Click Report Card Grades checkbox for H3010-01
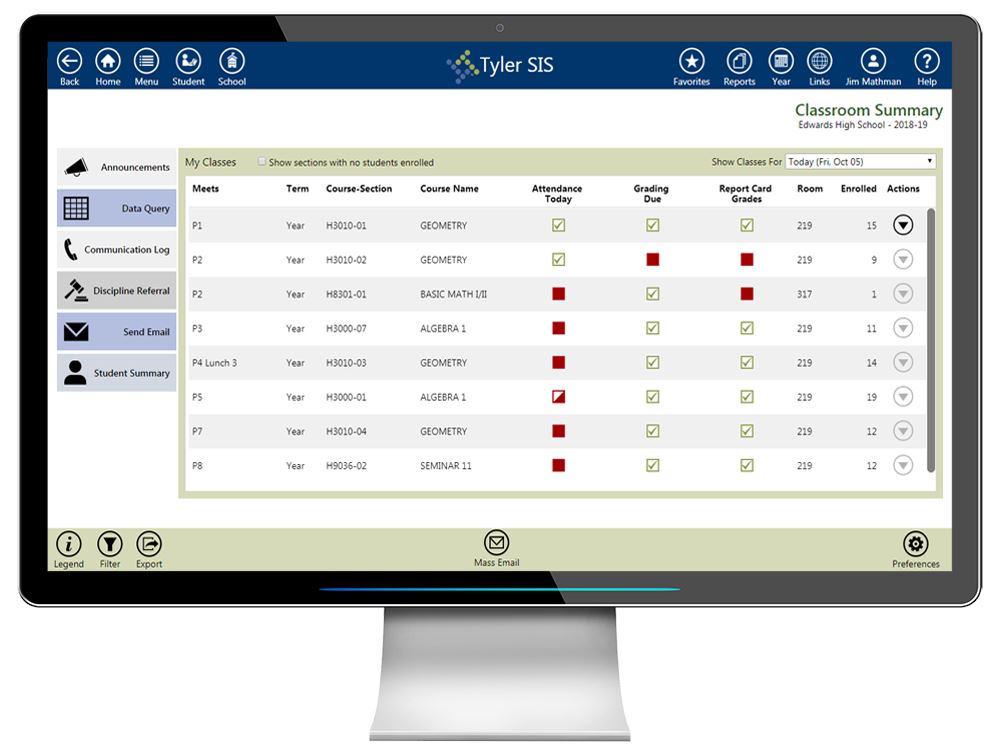 tap(747, 225)
